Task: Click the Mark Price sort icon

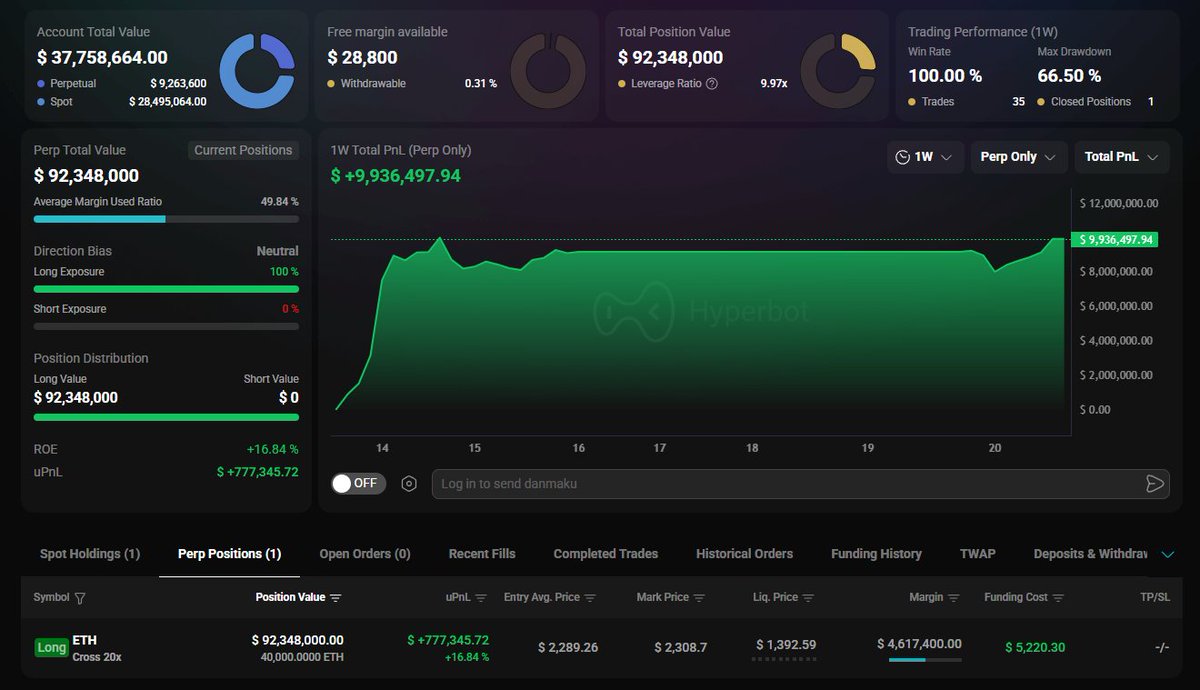Action: point(699,598)
